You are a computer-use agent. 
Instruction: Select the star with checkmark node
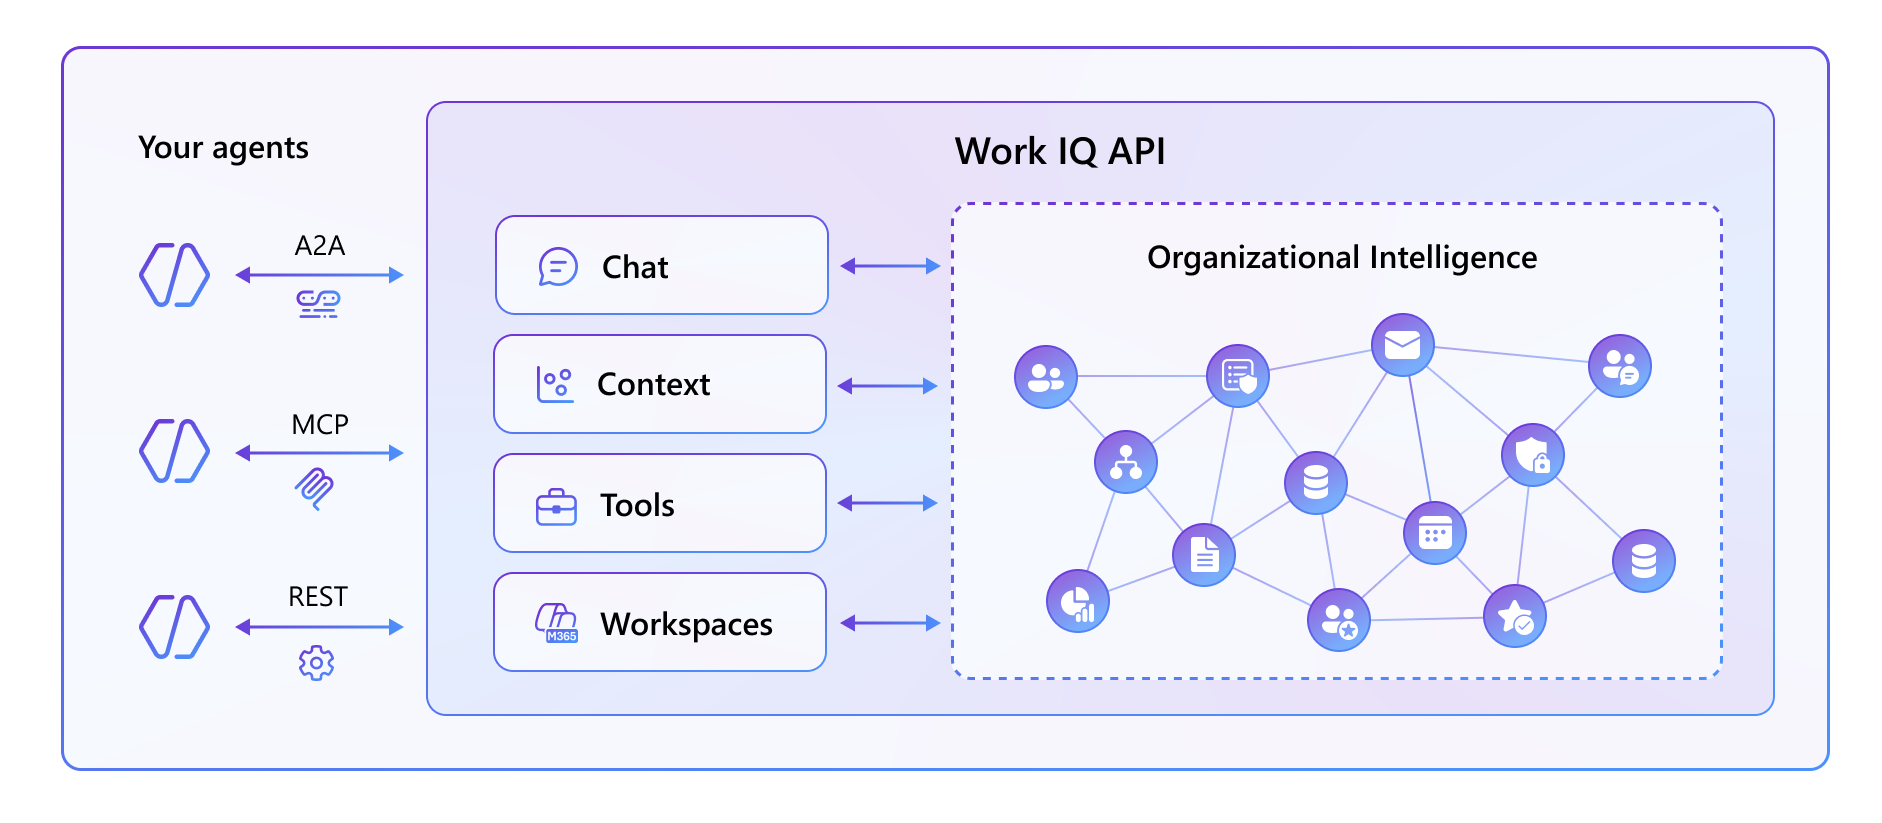(1515, 616)
